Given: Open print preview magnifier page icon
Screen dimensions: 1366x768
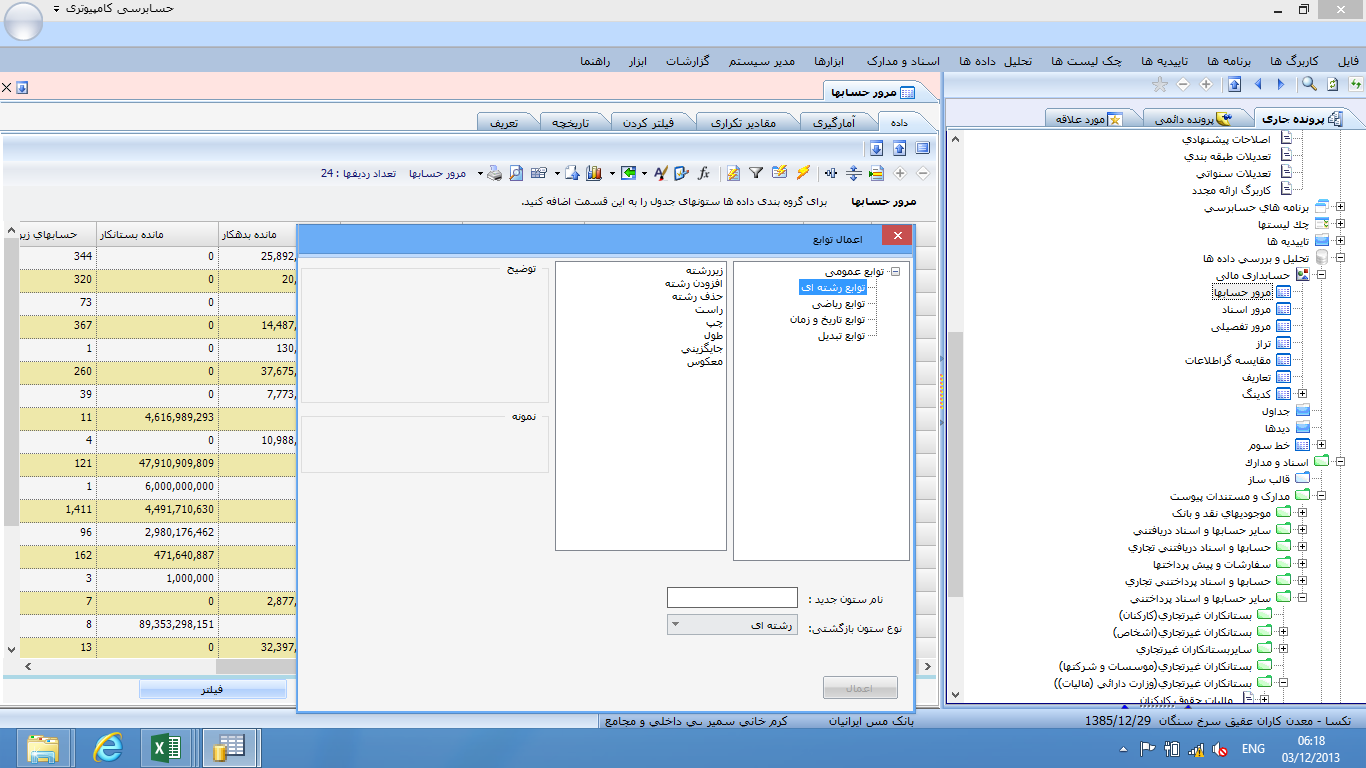Looking at the screenshot, I should point(516,173).
